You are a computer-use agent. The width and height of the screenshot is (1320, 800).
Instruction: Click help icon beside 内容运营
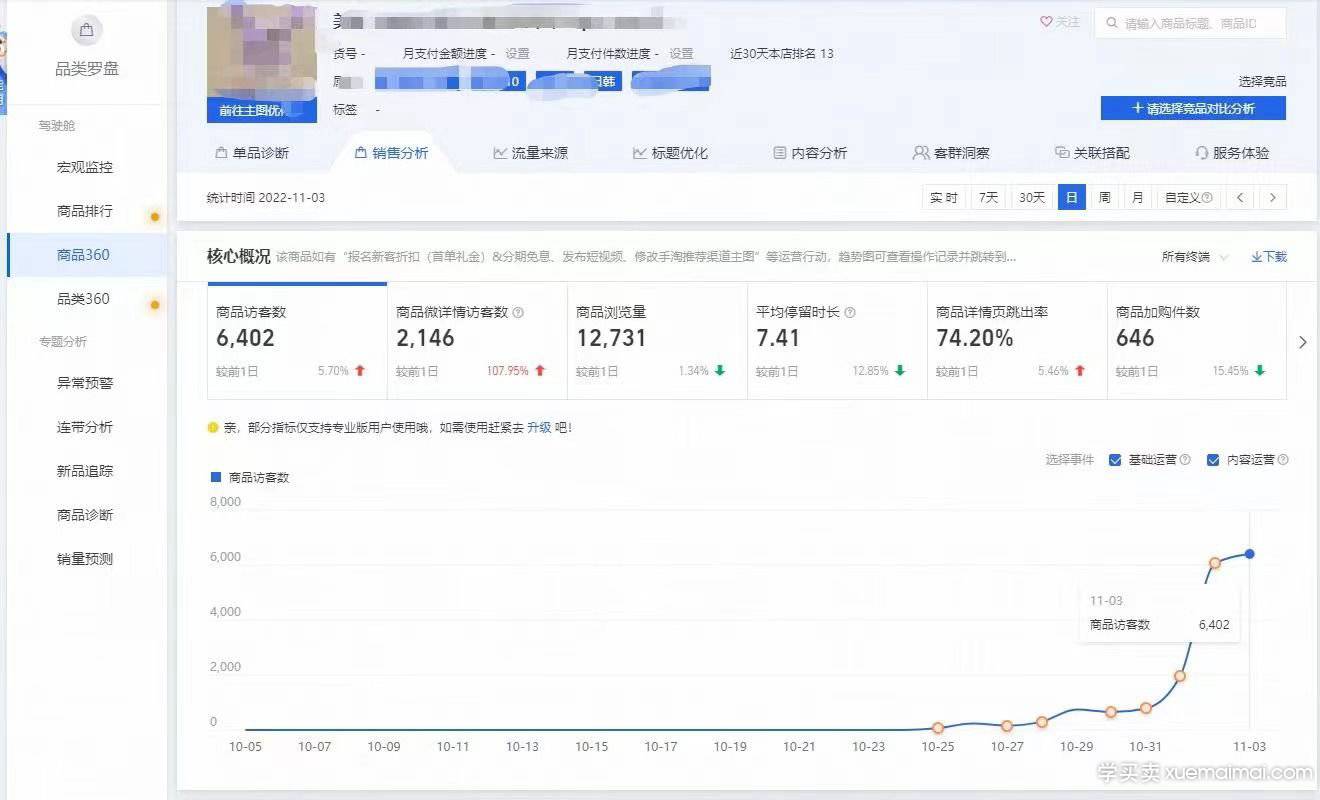point(1283,460)
